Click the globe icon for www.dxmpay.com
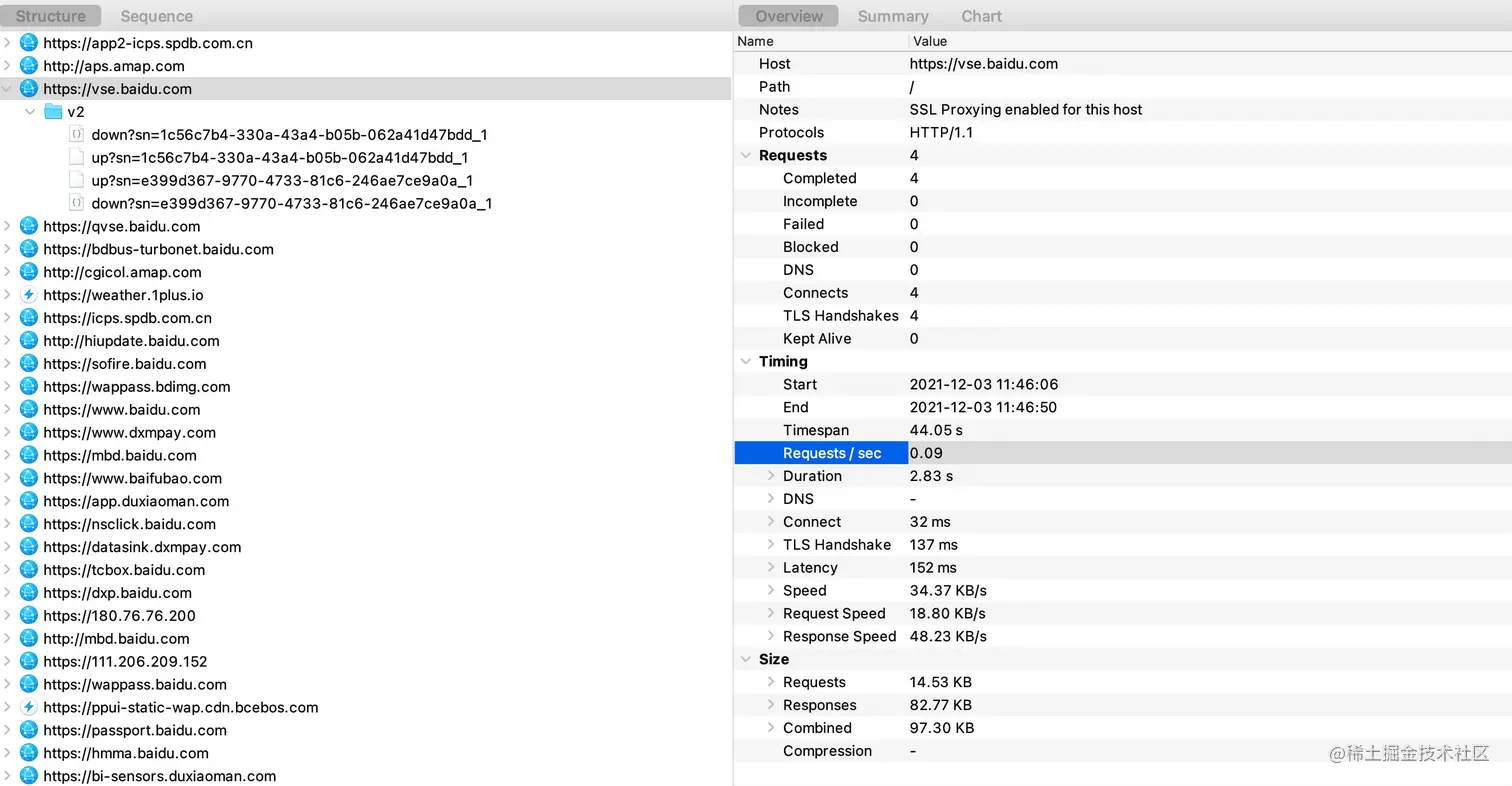This screenshot has height=786, width=1512. 29,433
